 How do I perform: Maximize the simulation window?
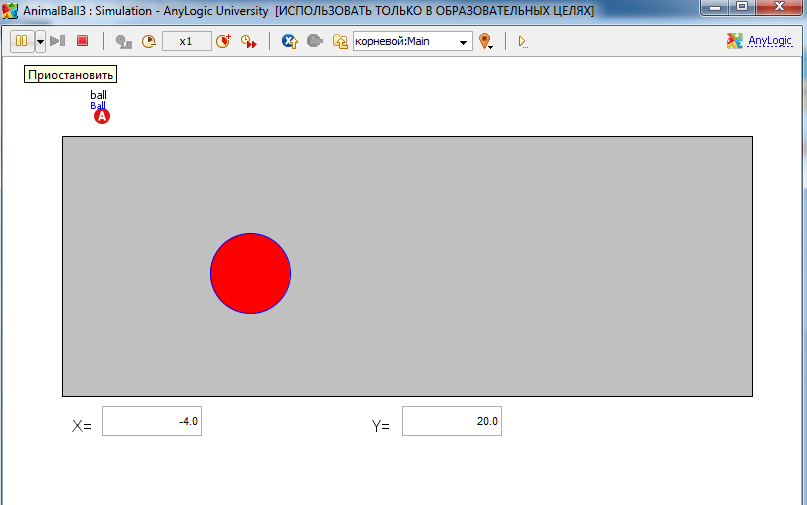point(742,7)
